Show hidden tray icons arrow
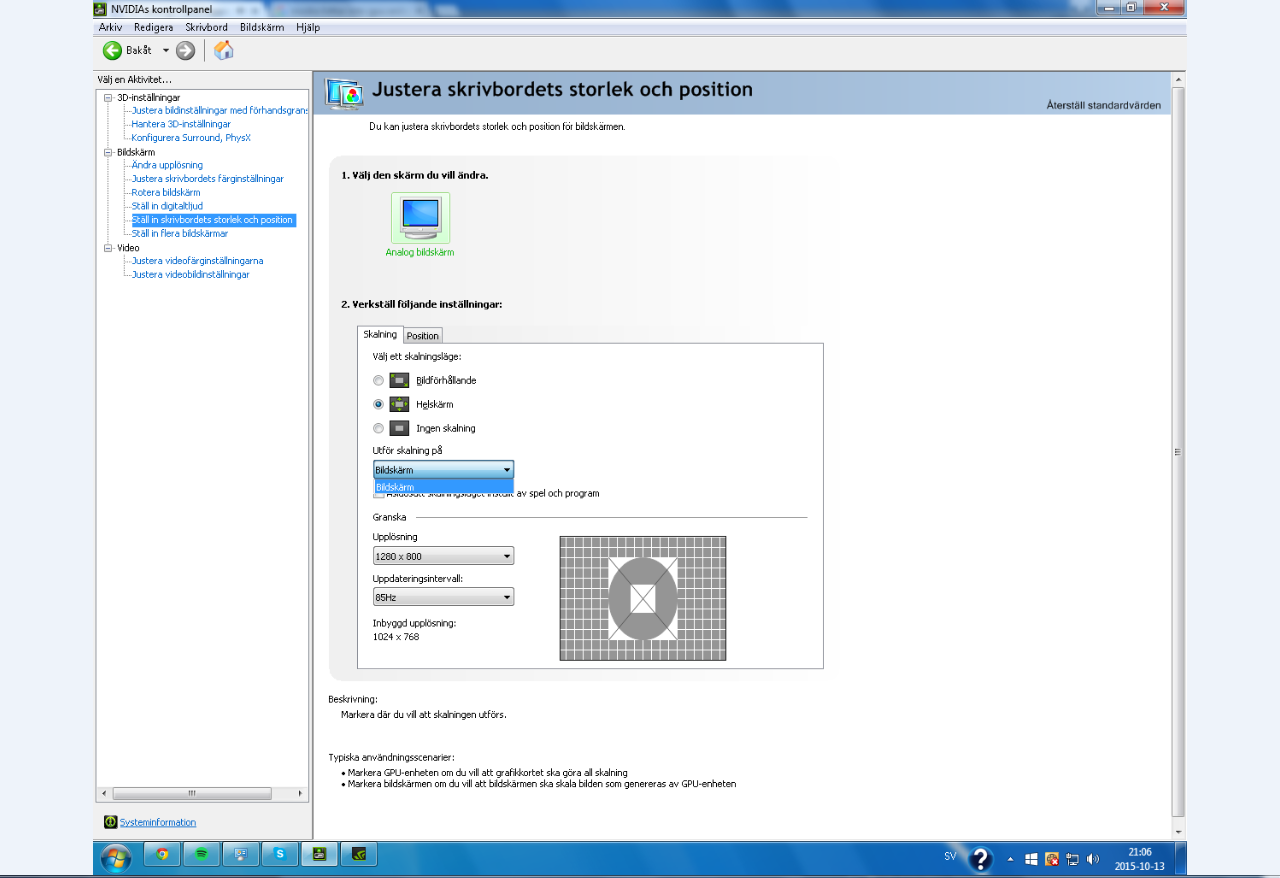1280x878 pixels. coord(1010,858)
